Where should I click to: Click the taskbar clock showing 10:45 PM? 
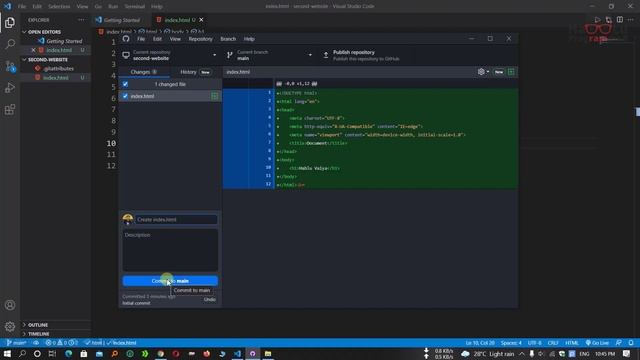(x=605, y=353)
